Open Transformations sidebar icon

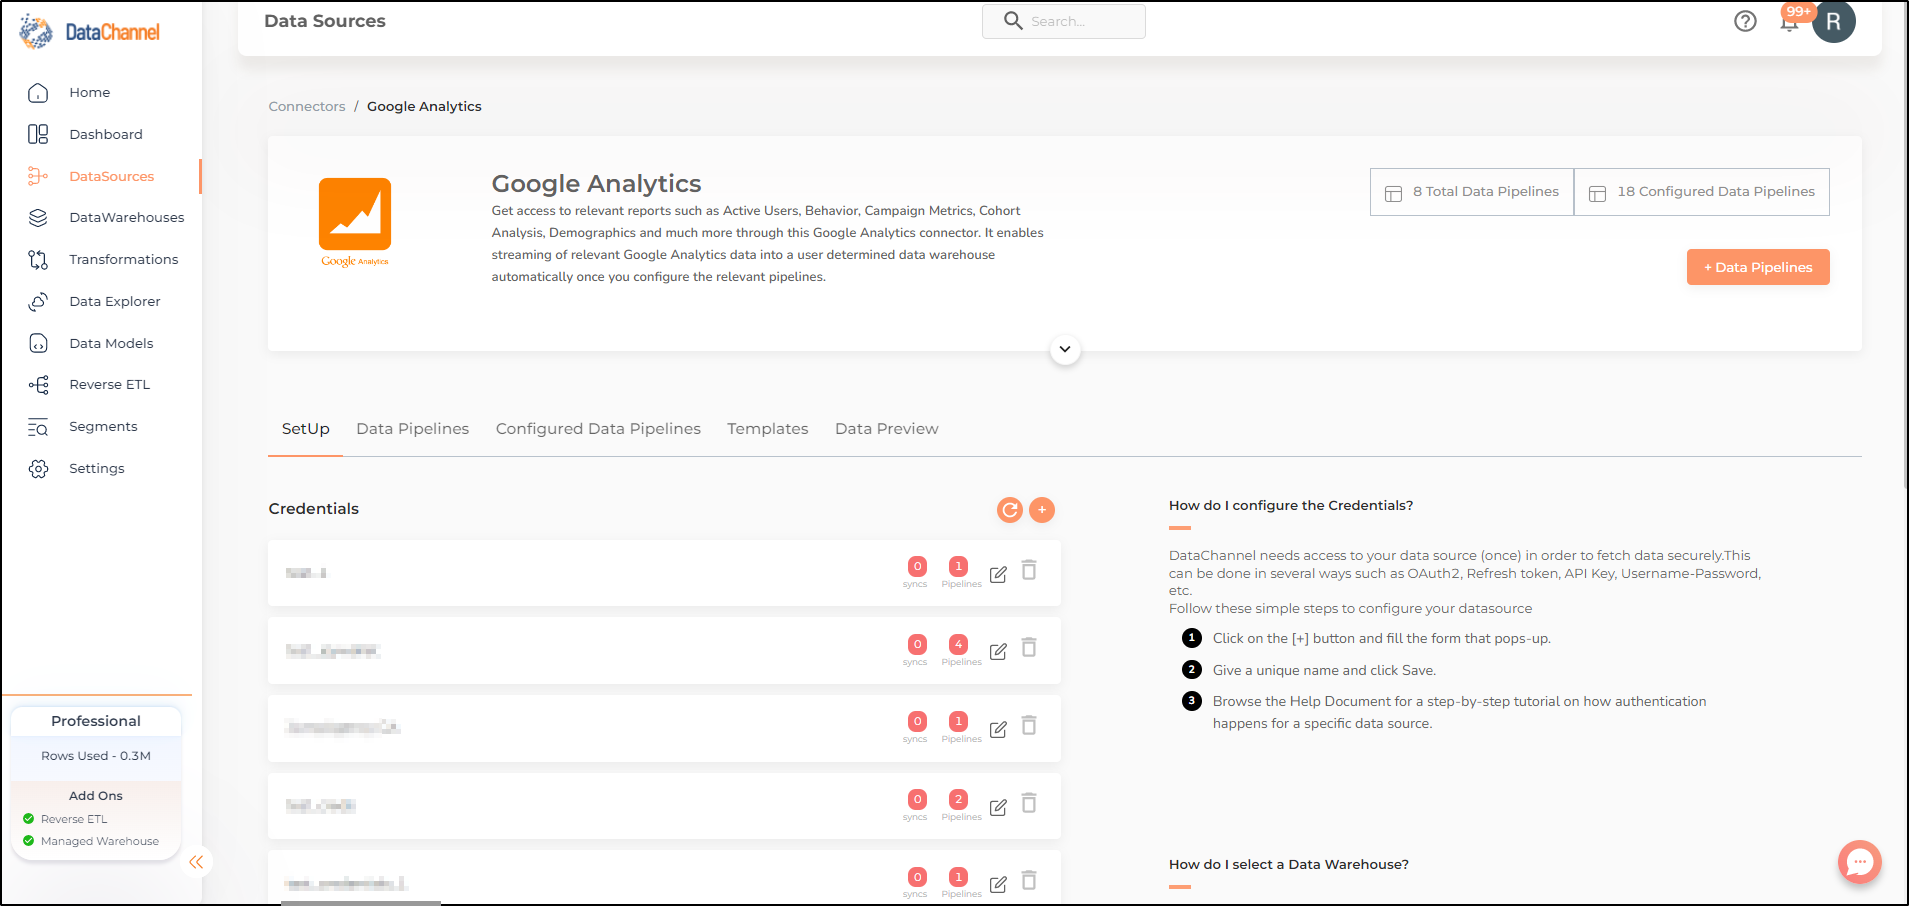click(x=38, y=260)
